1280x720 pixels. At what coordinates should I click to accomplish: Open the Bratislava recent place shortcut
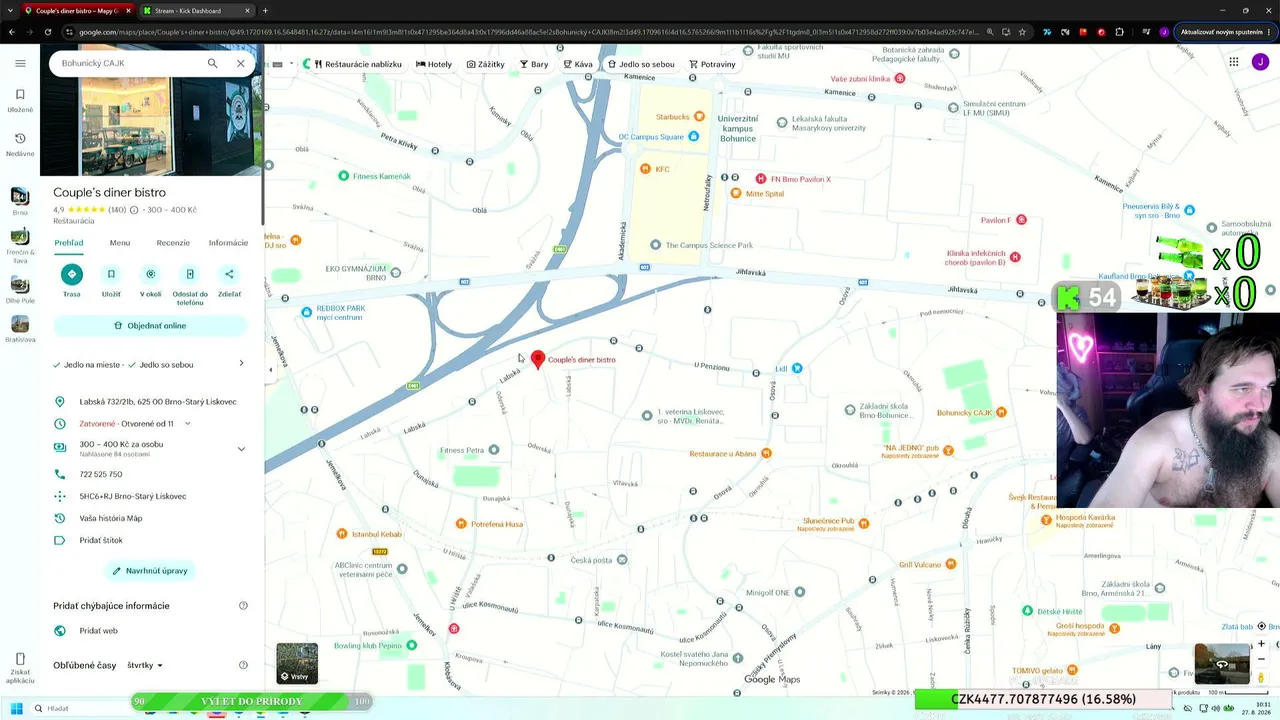click(20, 328)
